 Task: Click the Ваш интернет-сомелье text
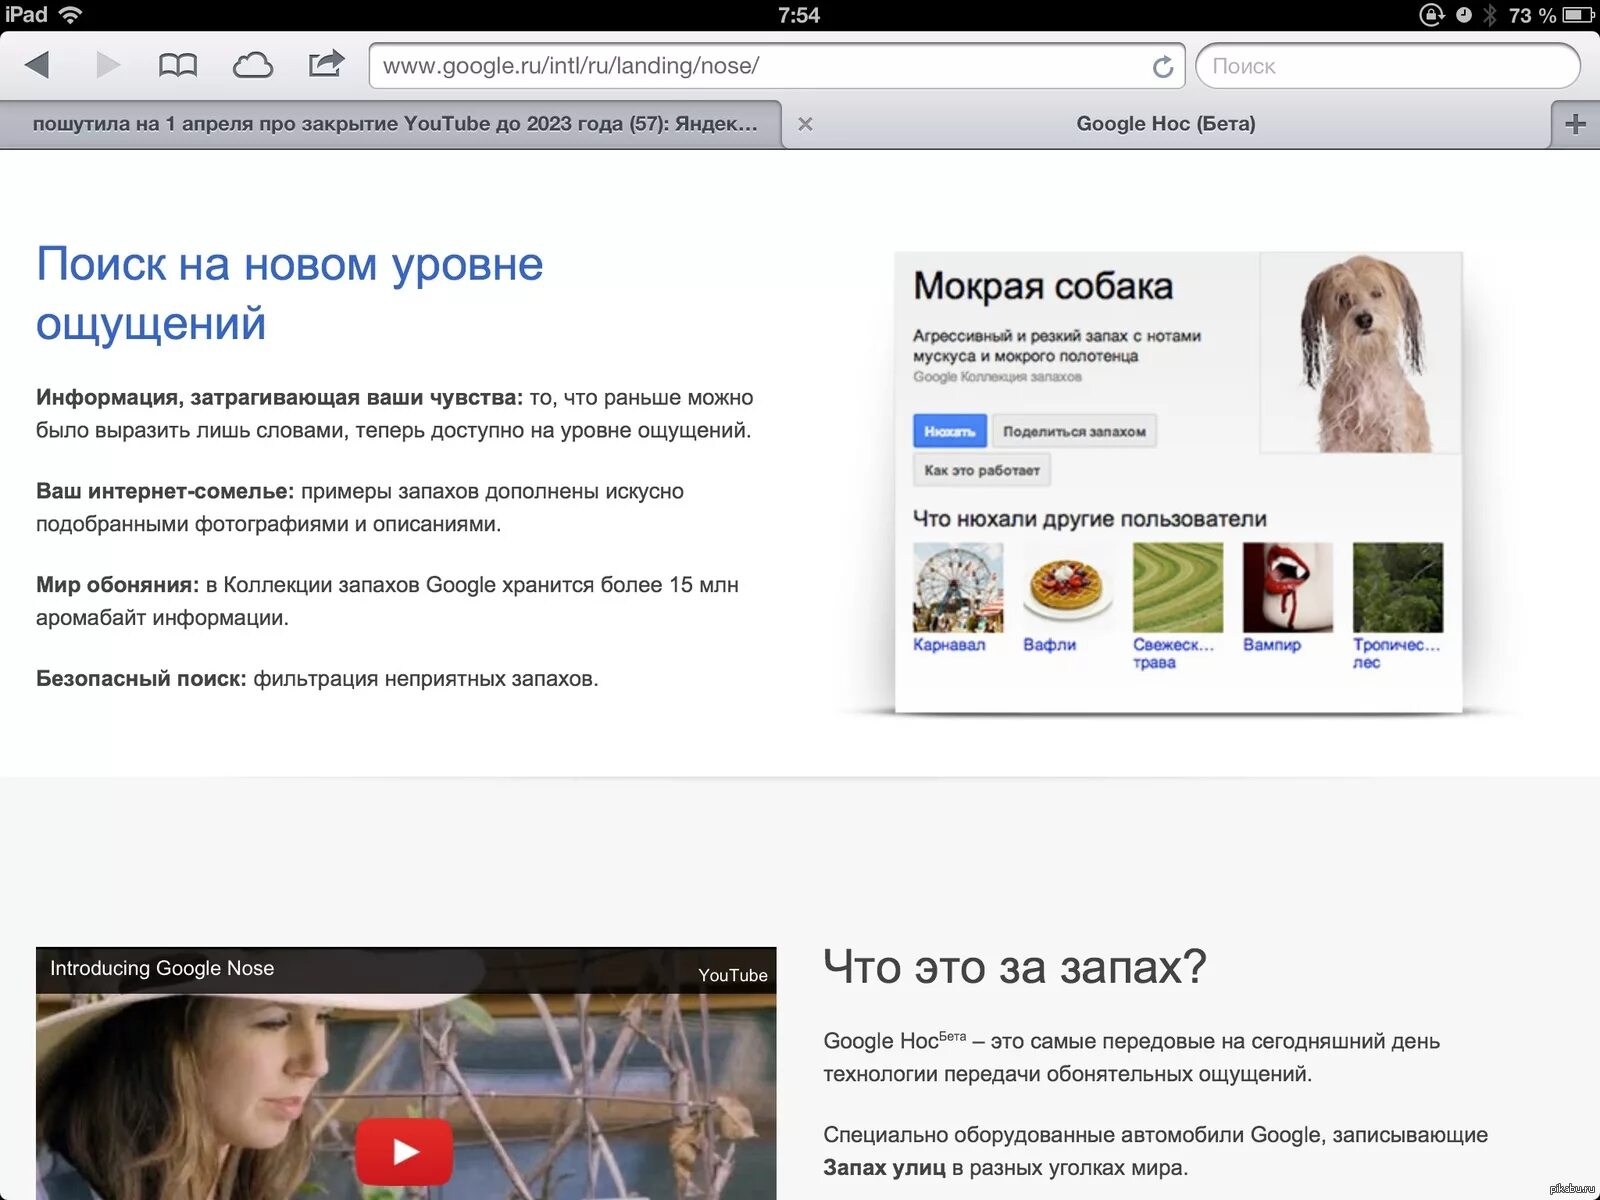pos(165,491)
